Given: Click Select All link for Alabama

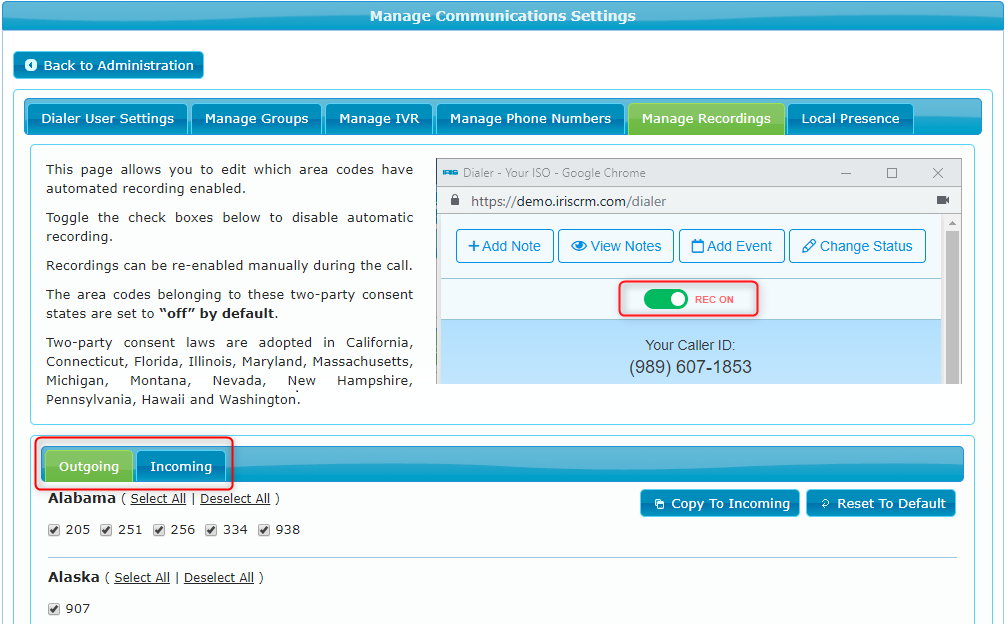Looking at the screenshot, I should click(x=158, y=498).
